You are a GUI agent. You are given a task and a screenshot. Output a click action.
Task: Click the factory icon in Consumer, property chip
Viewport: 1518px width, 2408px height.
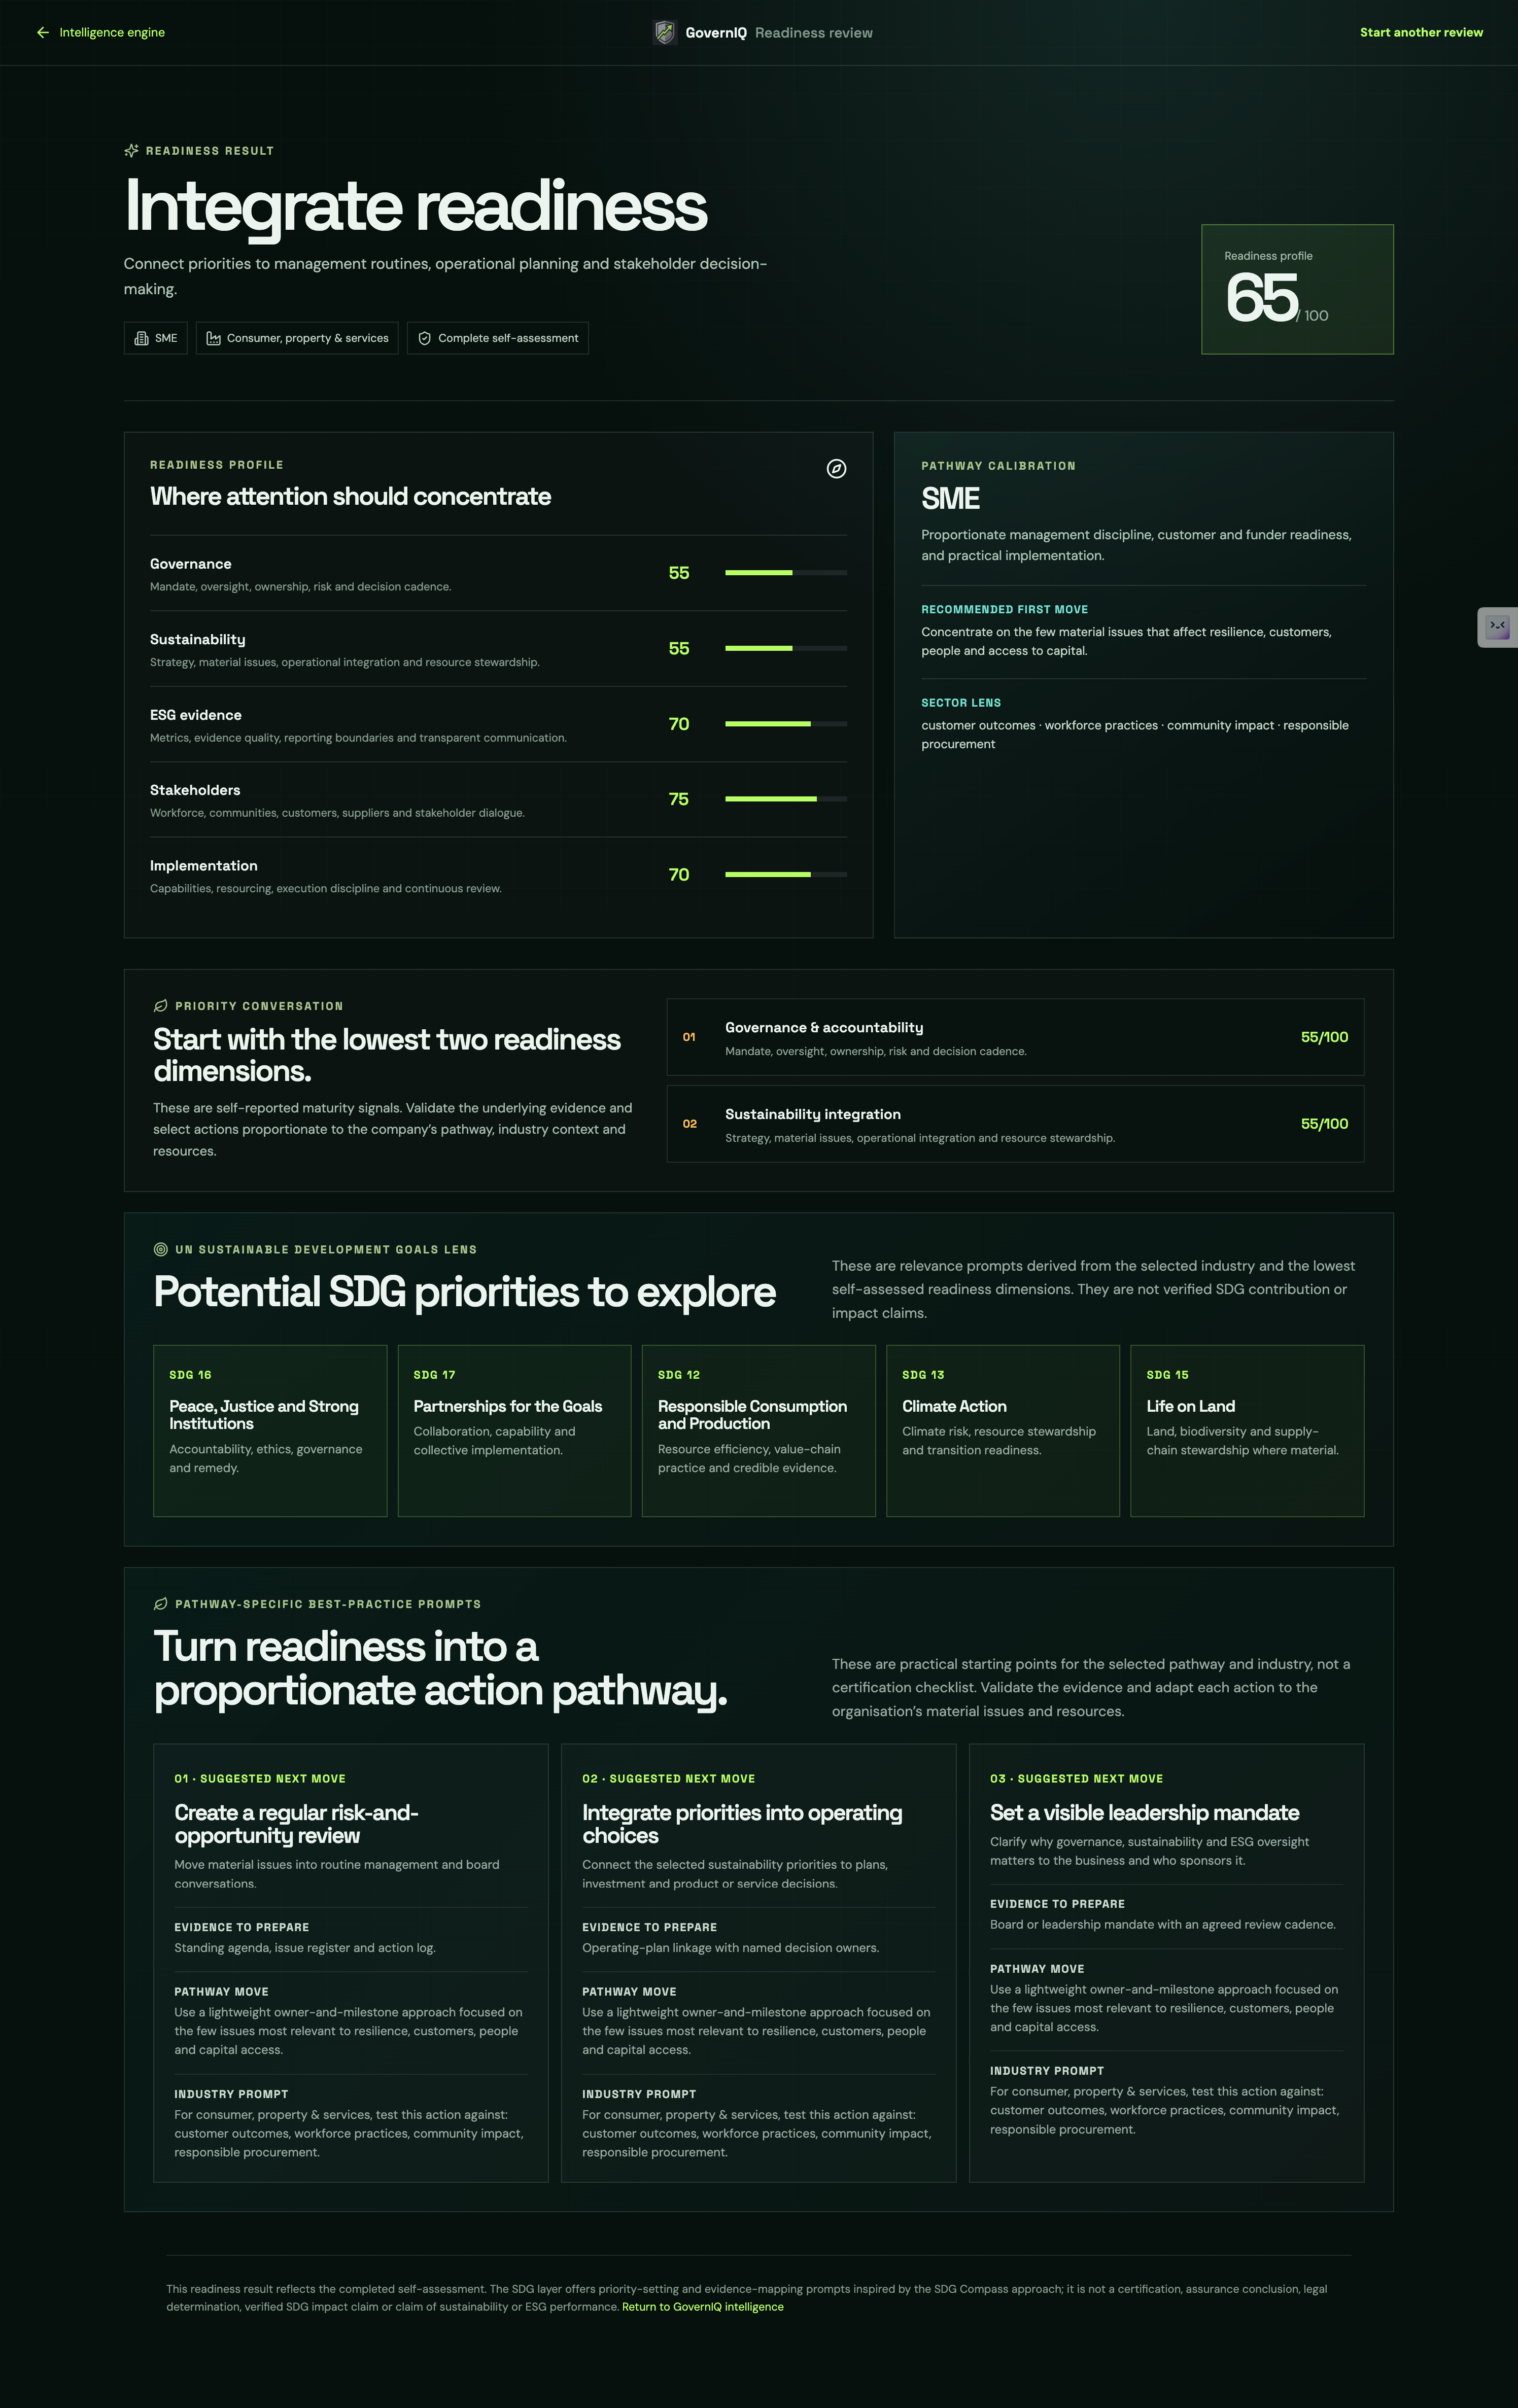tap(213, 338)
